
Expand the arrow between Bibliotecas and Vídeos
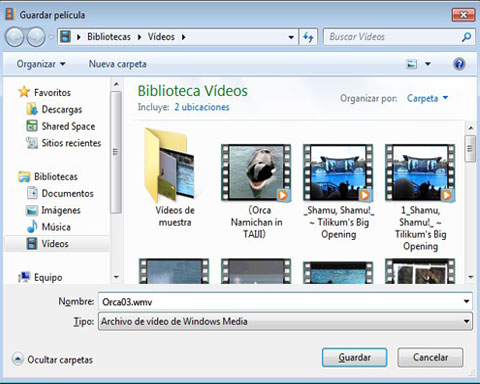[x=139, y=37]
